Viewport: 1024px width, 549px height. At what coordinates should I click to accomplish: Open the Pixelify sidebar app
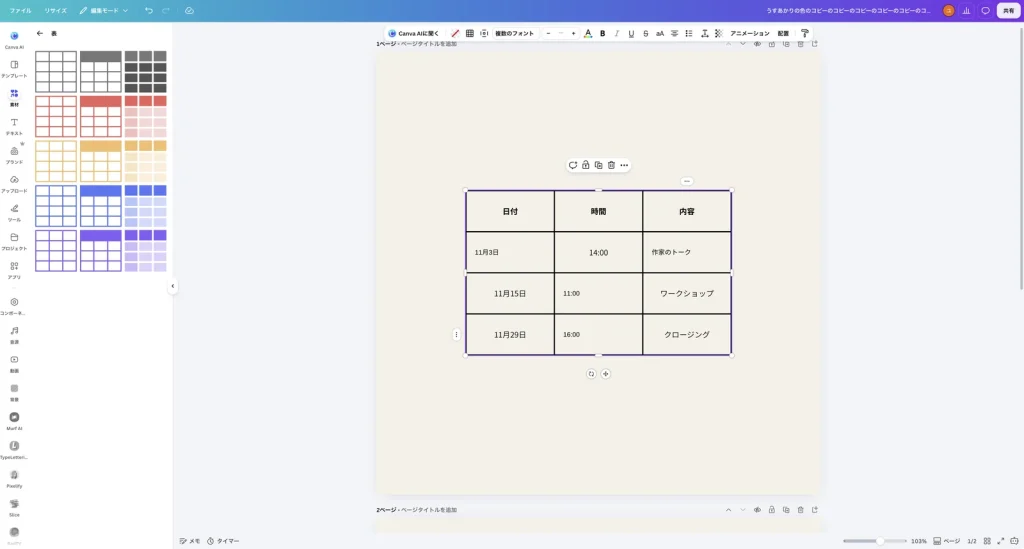coord(14,478)
